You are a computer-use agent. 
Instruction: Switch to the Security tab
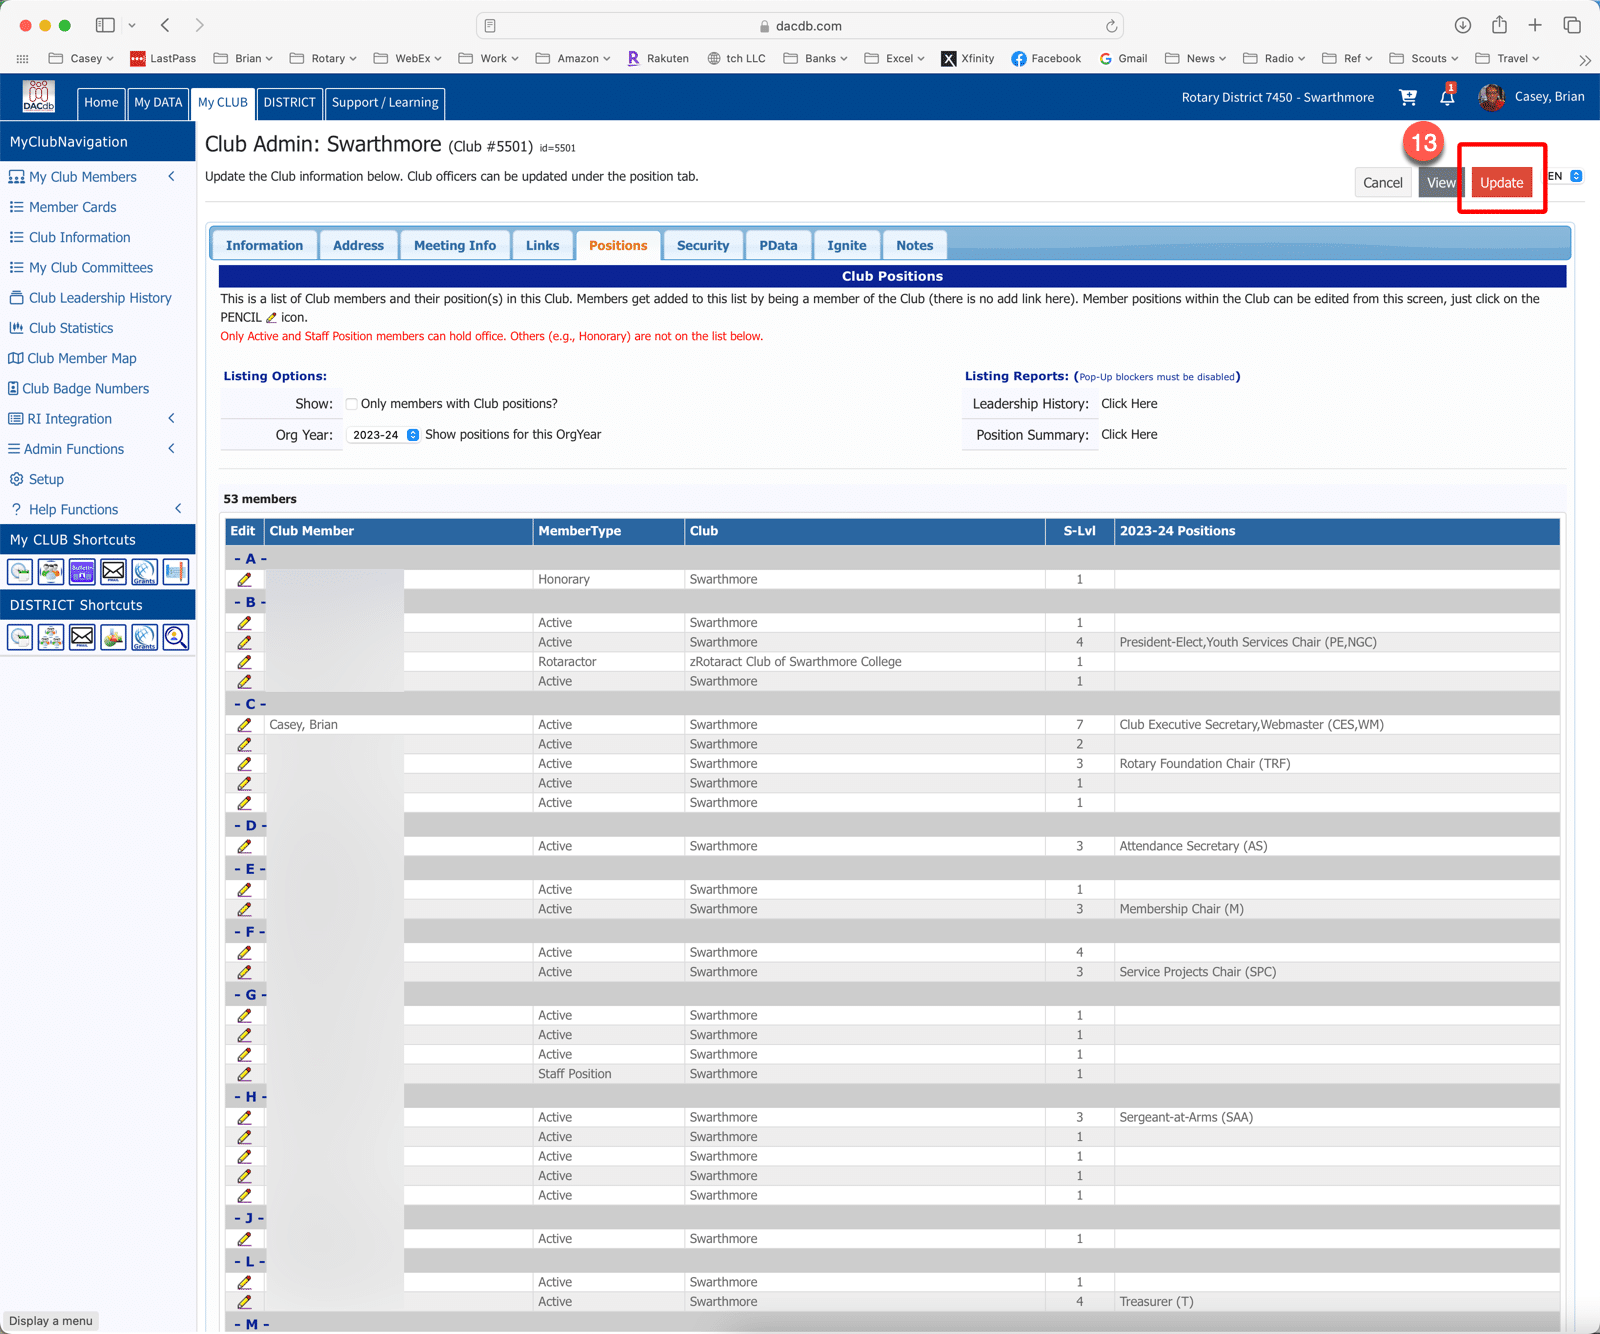click(703, 245)
